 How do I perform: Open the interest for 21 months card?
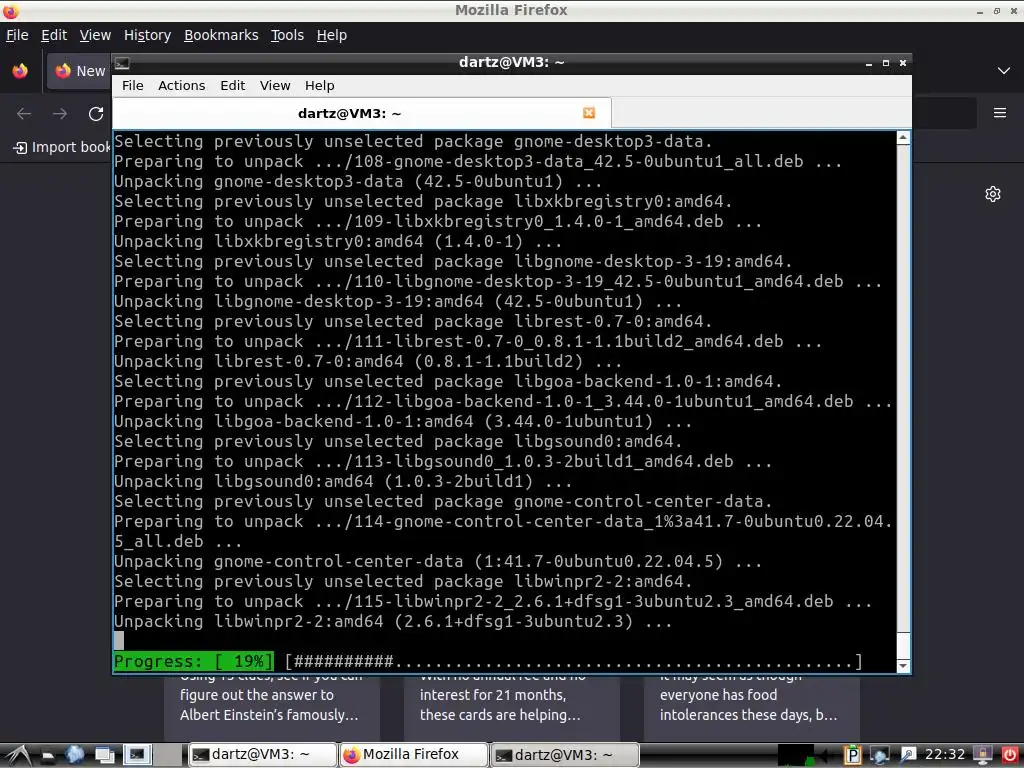[x=511, y=708]
